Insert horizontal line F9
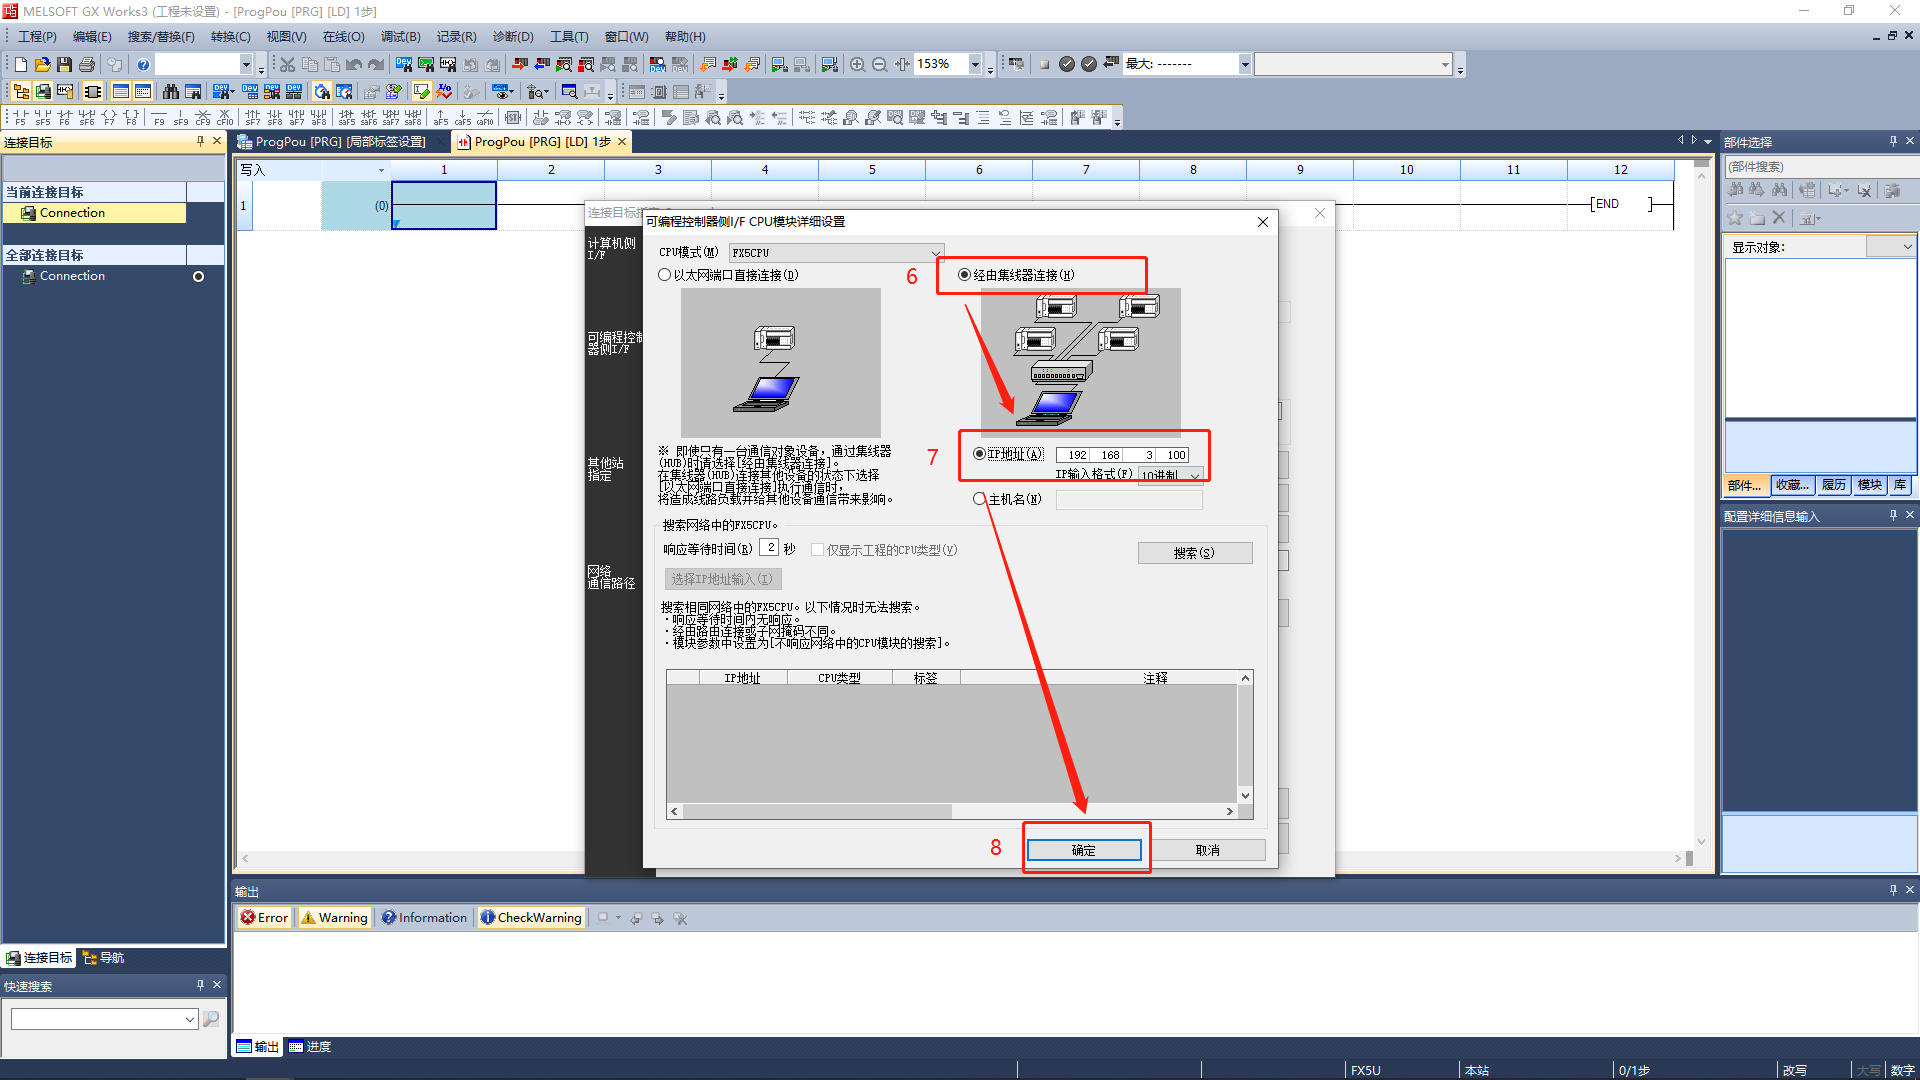The image size is (1920, 1080). click(x=159, y=118)
